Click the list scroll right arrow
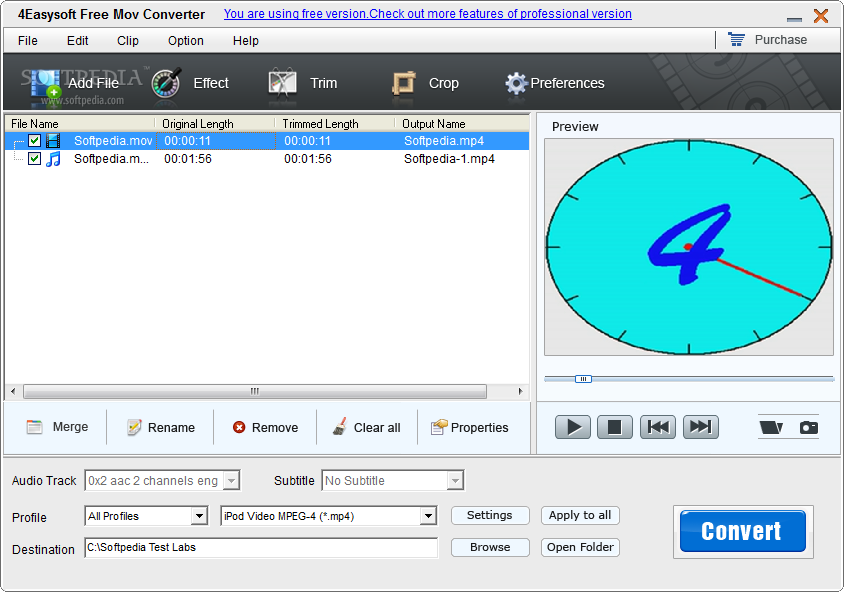844x592 pixels. point(520,391)
